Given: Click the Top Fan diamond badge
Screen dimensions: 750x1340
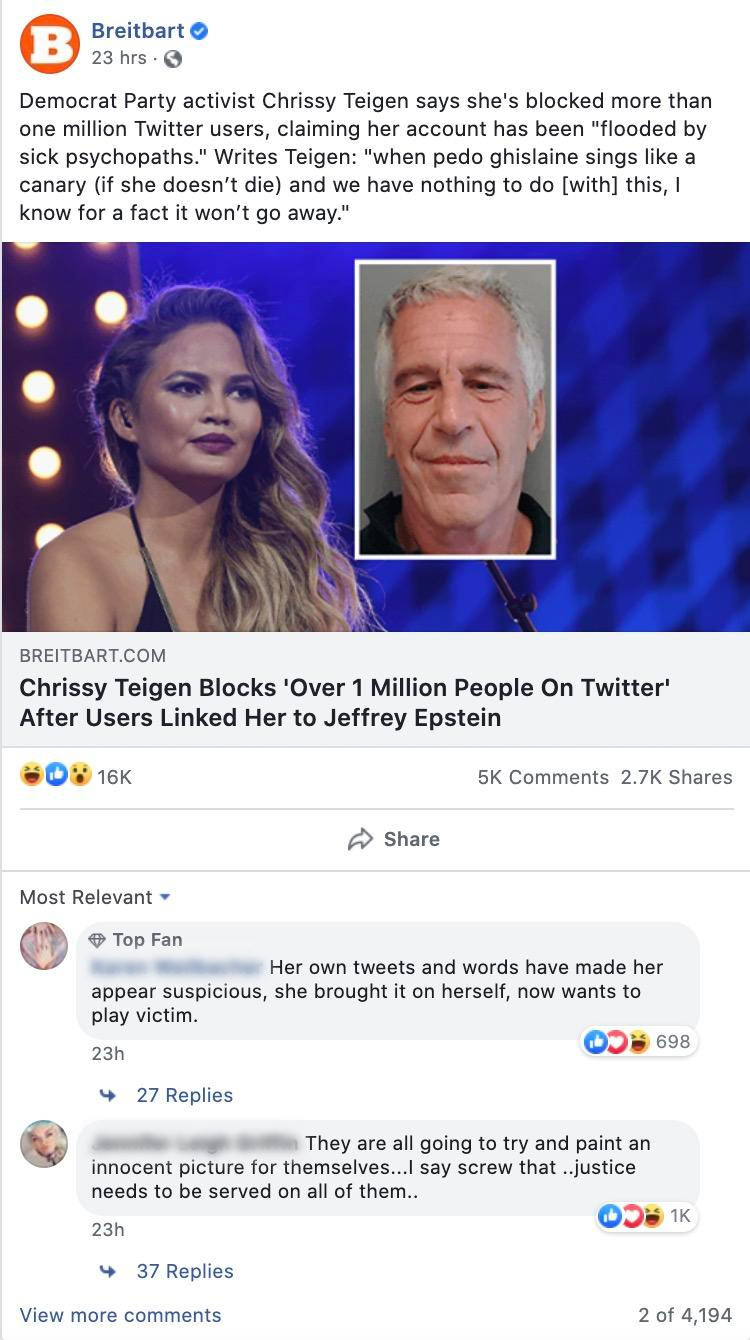Looking at the screenshot, I should point(98,940).
